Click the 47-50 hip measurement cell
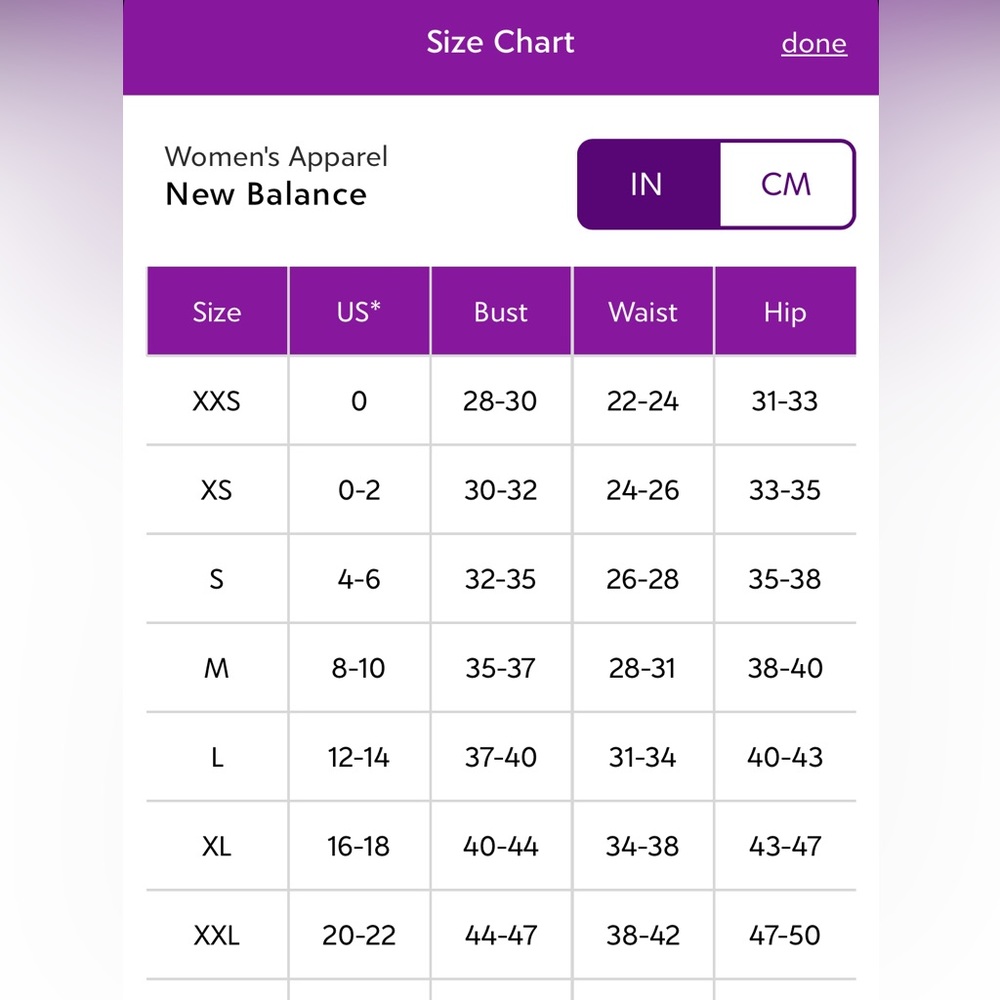 click(785, 936)
